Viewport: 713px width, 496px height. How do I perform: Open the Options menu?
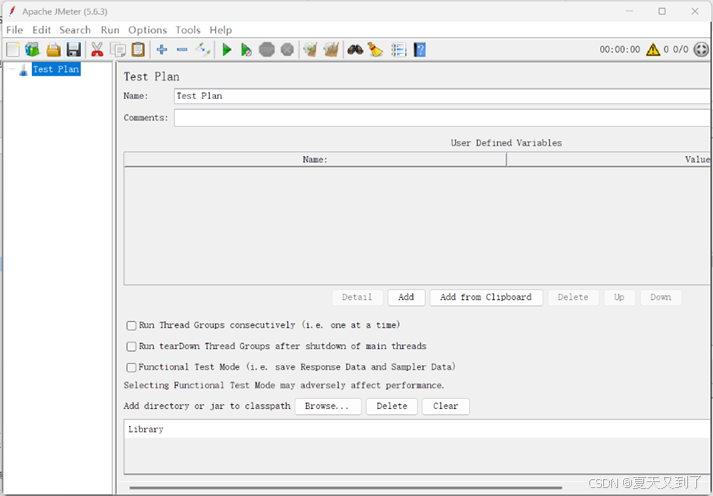(147, 30)
